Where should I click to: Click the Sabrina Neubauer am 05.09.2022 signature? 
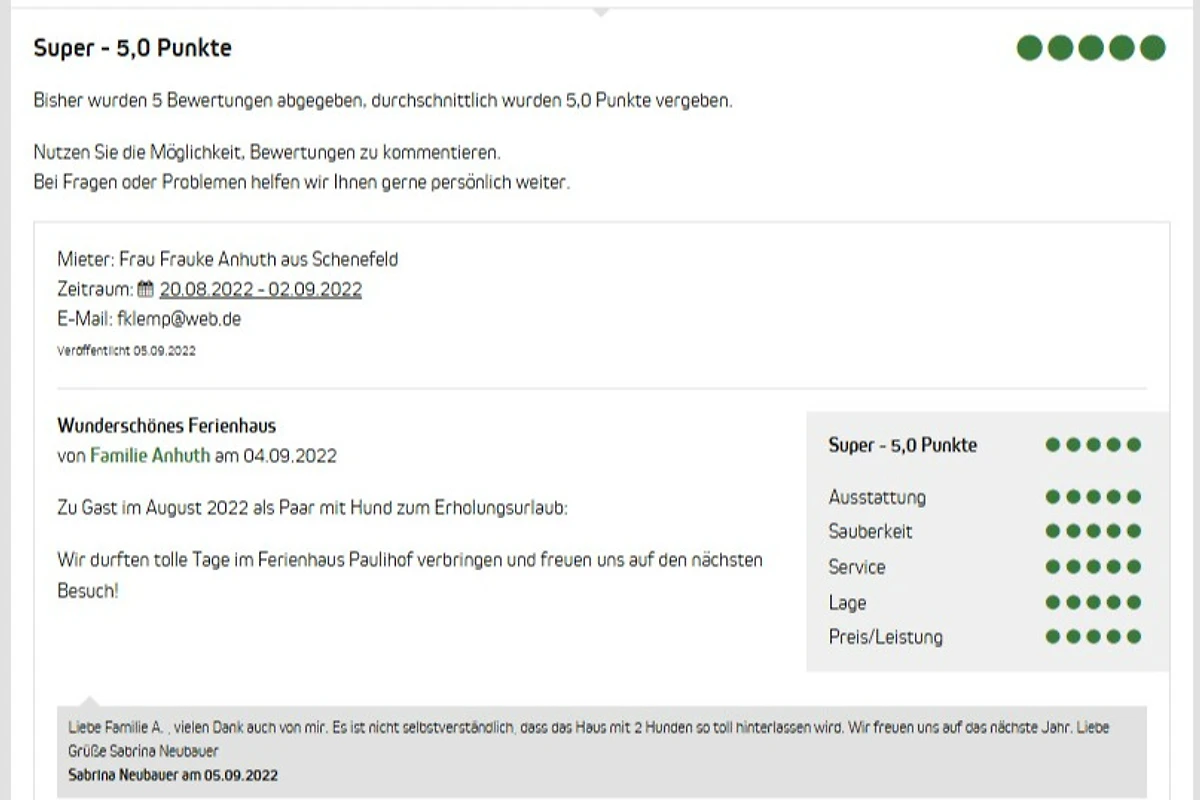(173, 775)
